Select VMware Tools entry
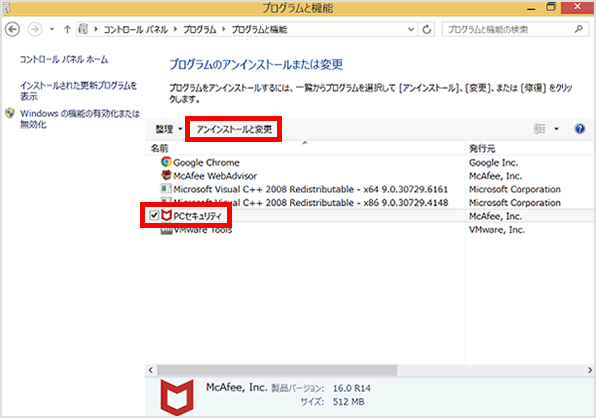596x418 pixels. (x=203, y=230)
